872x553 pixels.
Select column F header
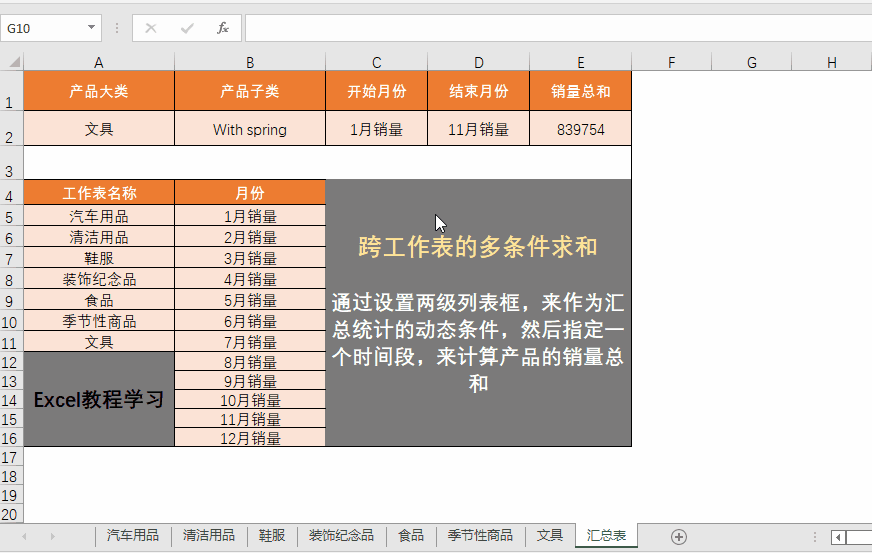pos(672,62)
